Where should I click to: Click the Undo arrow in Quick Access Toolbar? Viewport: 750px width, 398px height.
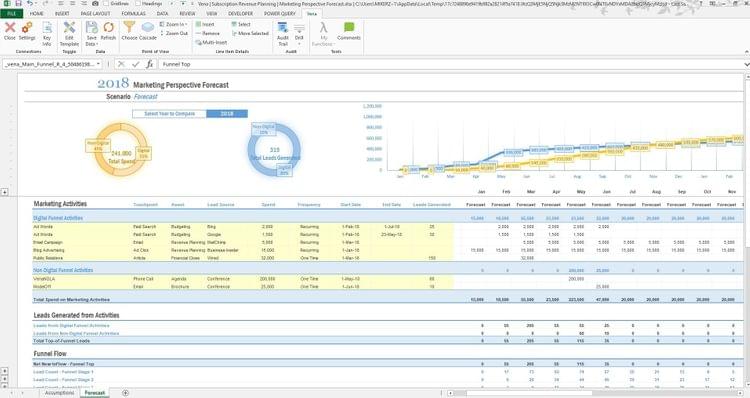tap(30, 3)
